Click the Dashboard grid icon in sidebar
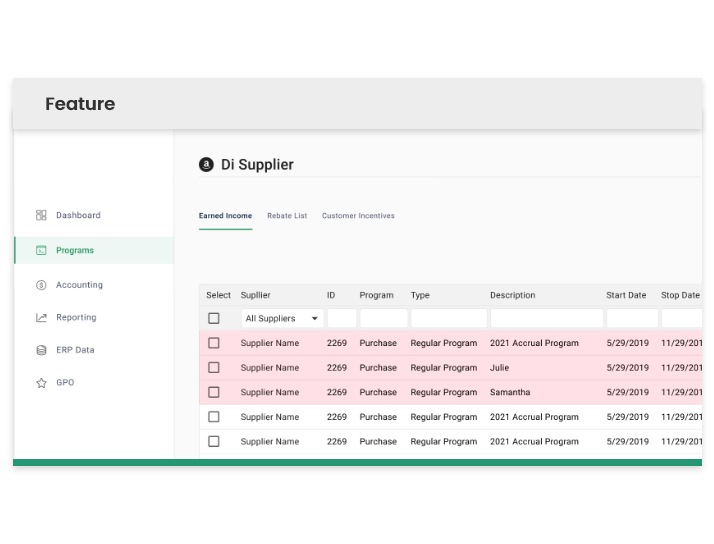Viewport: 714px width, 544px height. click(x=41, y=215)
